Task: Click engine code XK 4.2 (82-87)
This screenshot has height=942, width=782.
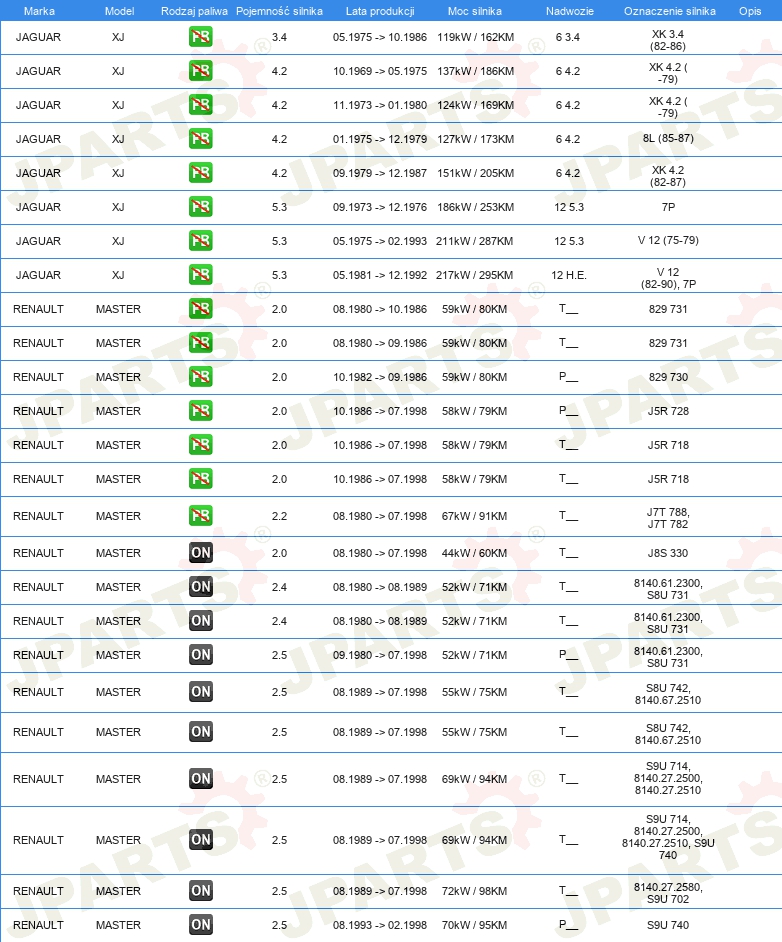Action: 668,176
